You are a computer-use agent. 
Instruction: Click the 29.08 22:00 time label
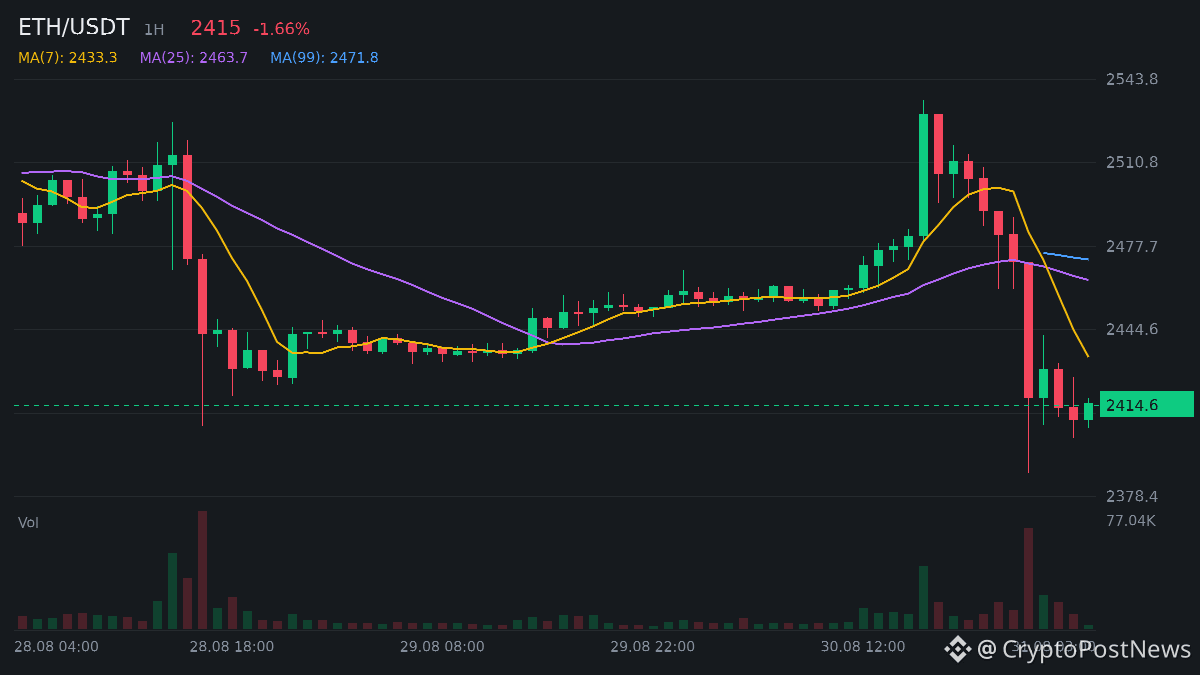pyautogui.click(x=653, y=646)
